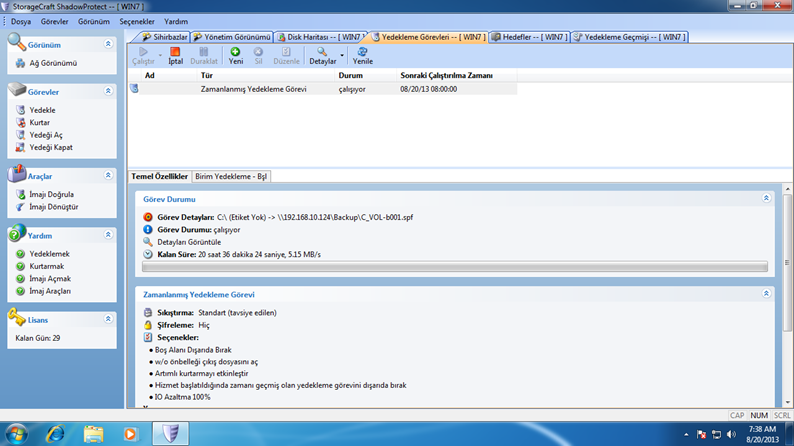794x446 pixels.
Task: Open İmajı Doğrula verify tool
Action: tap(45, 194)
